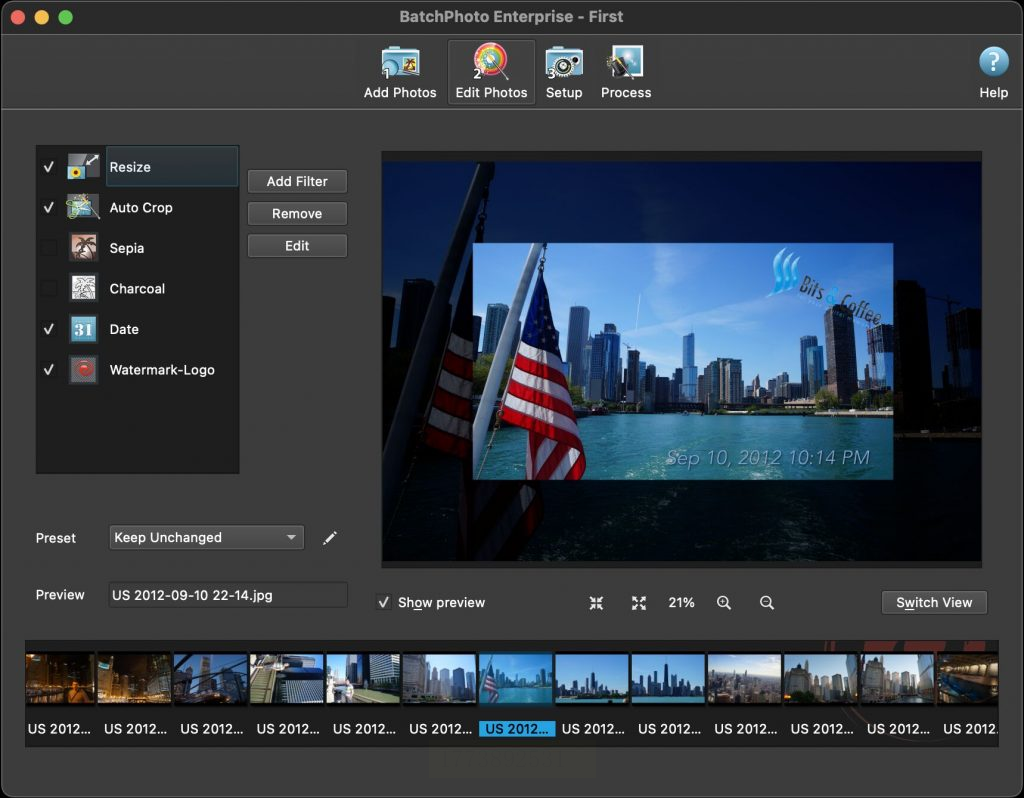Enable the Sepia filter checkbox
Screen dimensions: 1024x798
click(49, 248)
